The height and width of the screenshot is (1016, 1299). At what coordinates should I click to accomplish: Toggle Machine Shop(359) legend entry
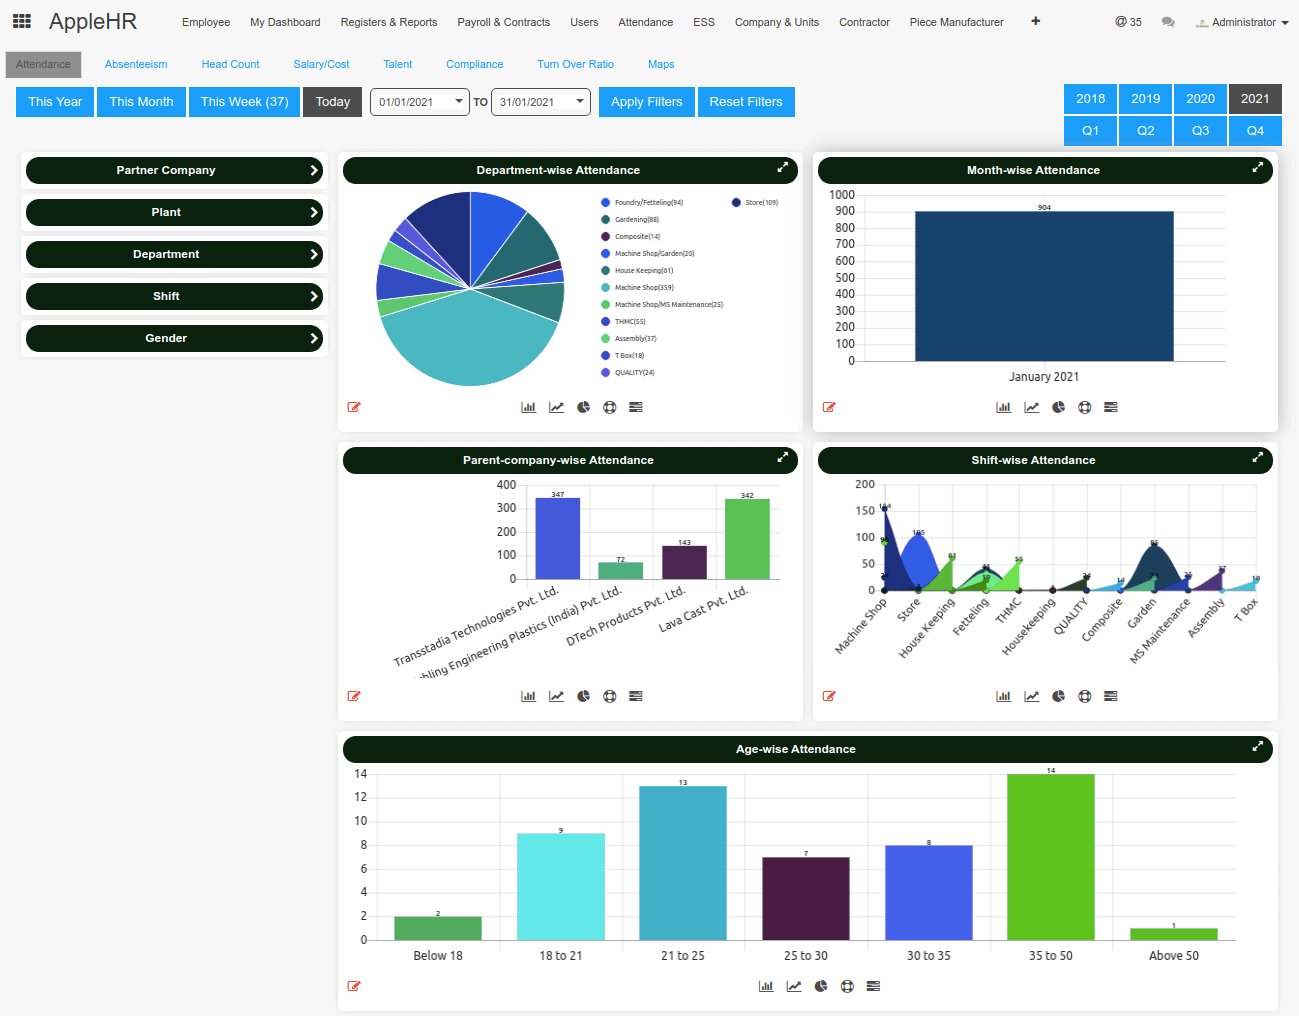pos(643,288)
